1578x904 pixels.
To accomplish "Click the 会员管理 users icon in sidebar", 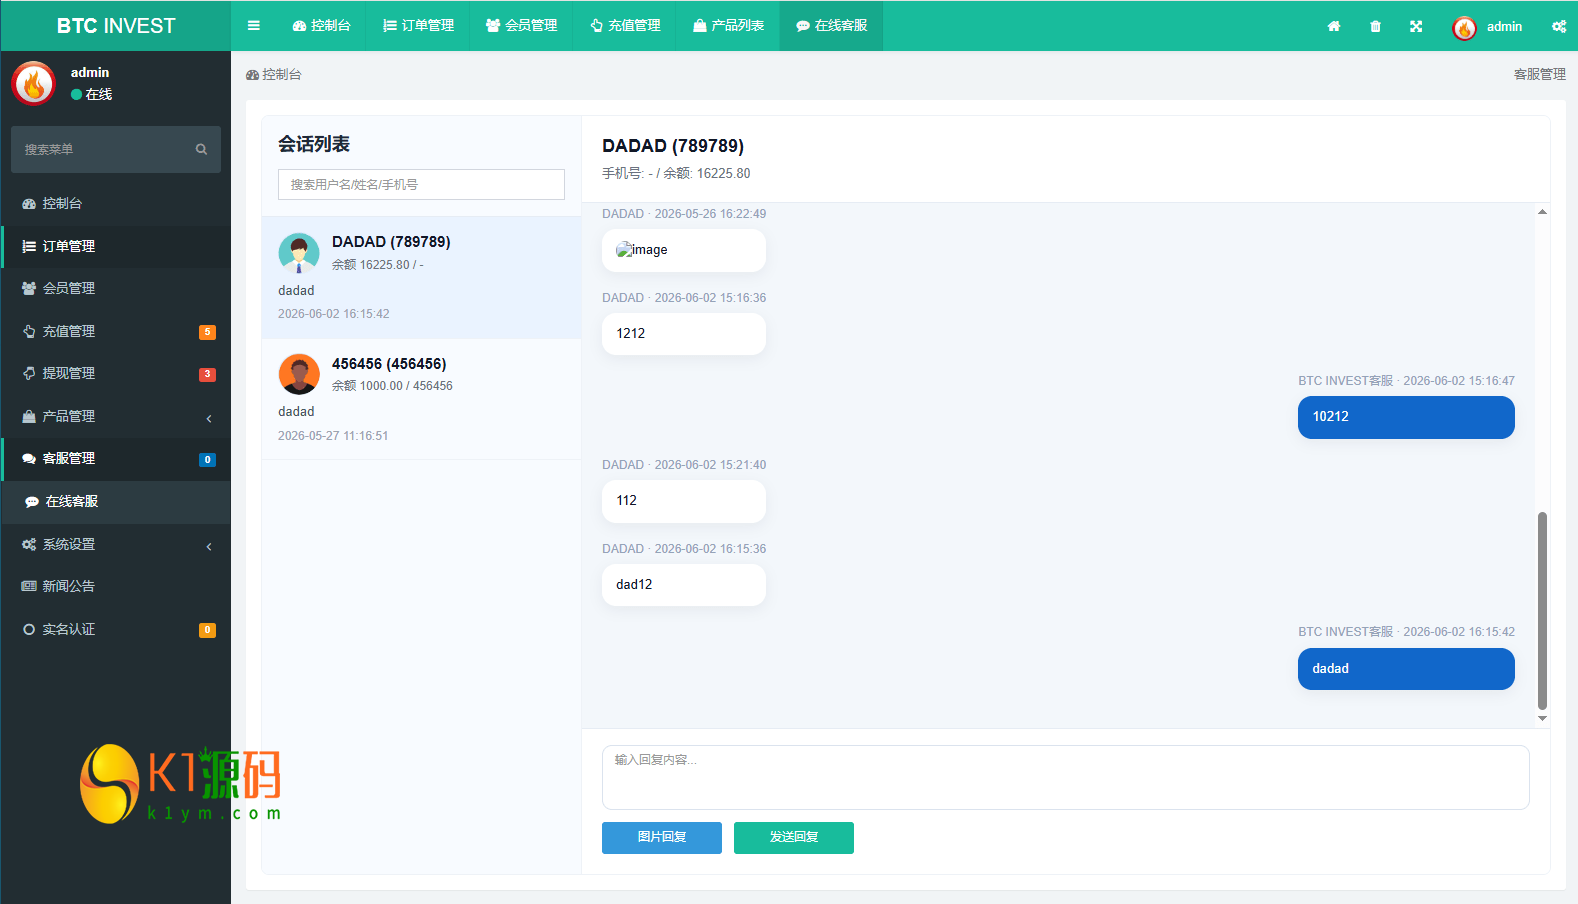I will click(29, 288).
